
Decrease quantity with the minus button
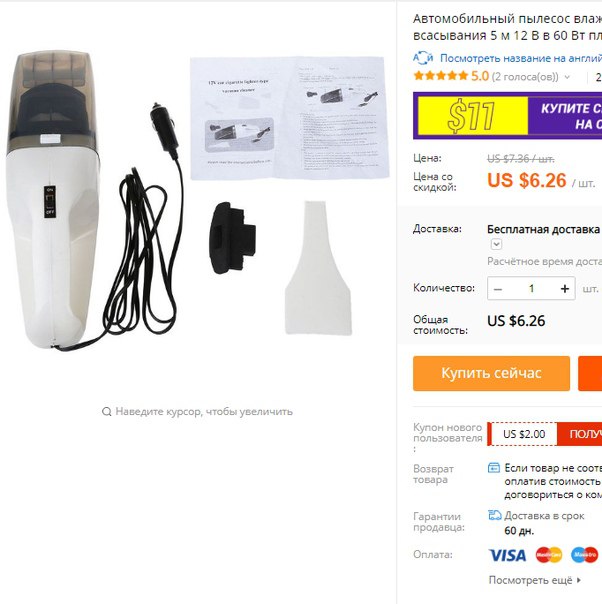498,289
